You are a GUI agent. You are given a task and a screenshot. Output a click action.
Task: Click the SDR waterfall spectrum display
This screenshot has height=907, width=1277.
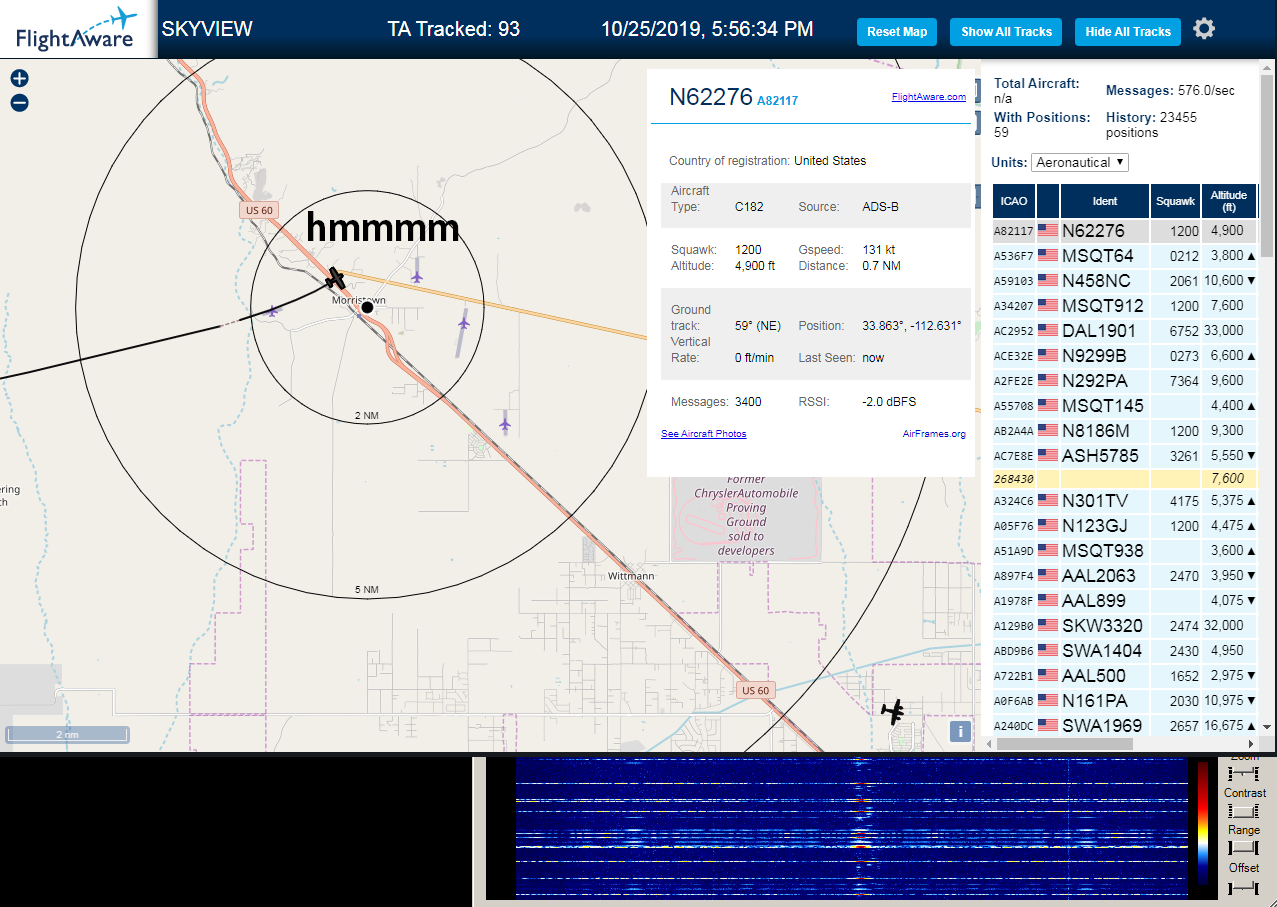(x=852, y=828)
